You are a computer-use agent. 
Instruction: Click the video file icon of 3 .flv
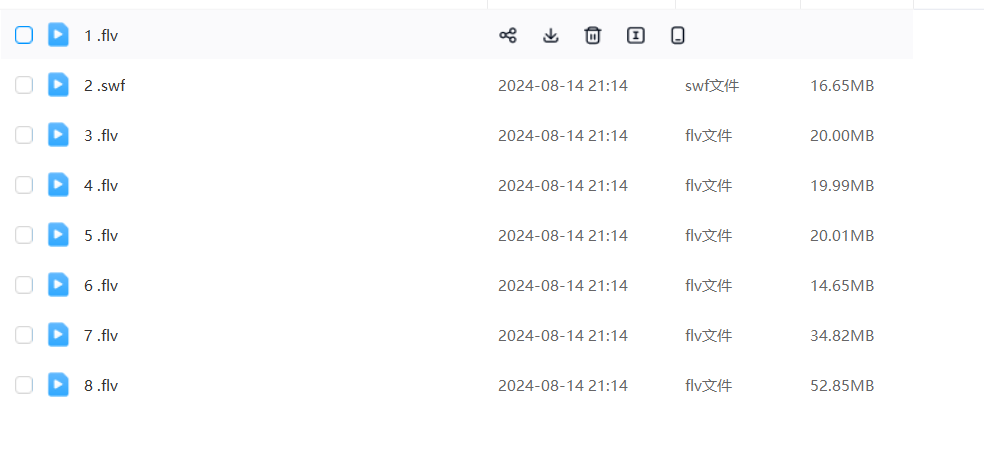click(x=59, y=135)
